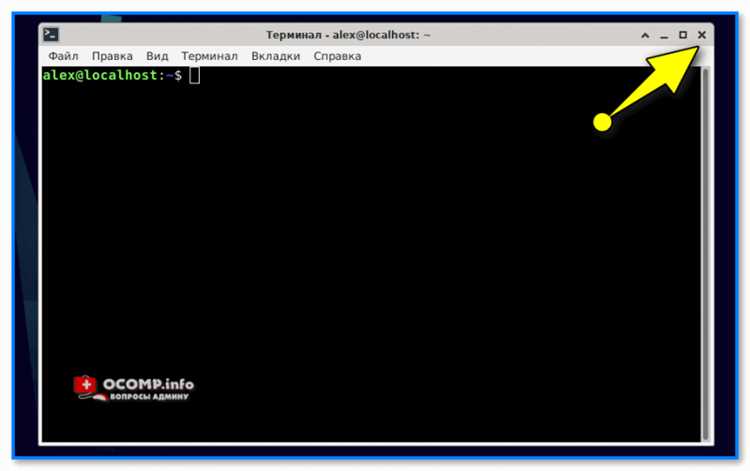Click the alex@localhost prompt text
Image resolution: width=750 pixels, height=471 pixels.
tap(112, 75)
